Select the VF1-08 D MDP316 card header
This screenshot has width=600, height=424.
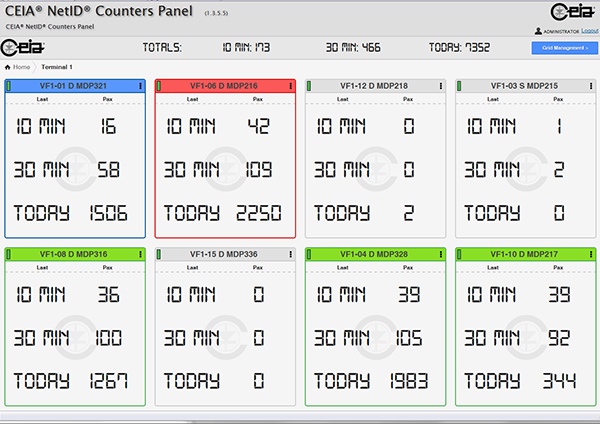75,254
